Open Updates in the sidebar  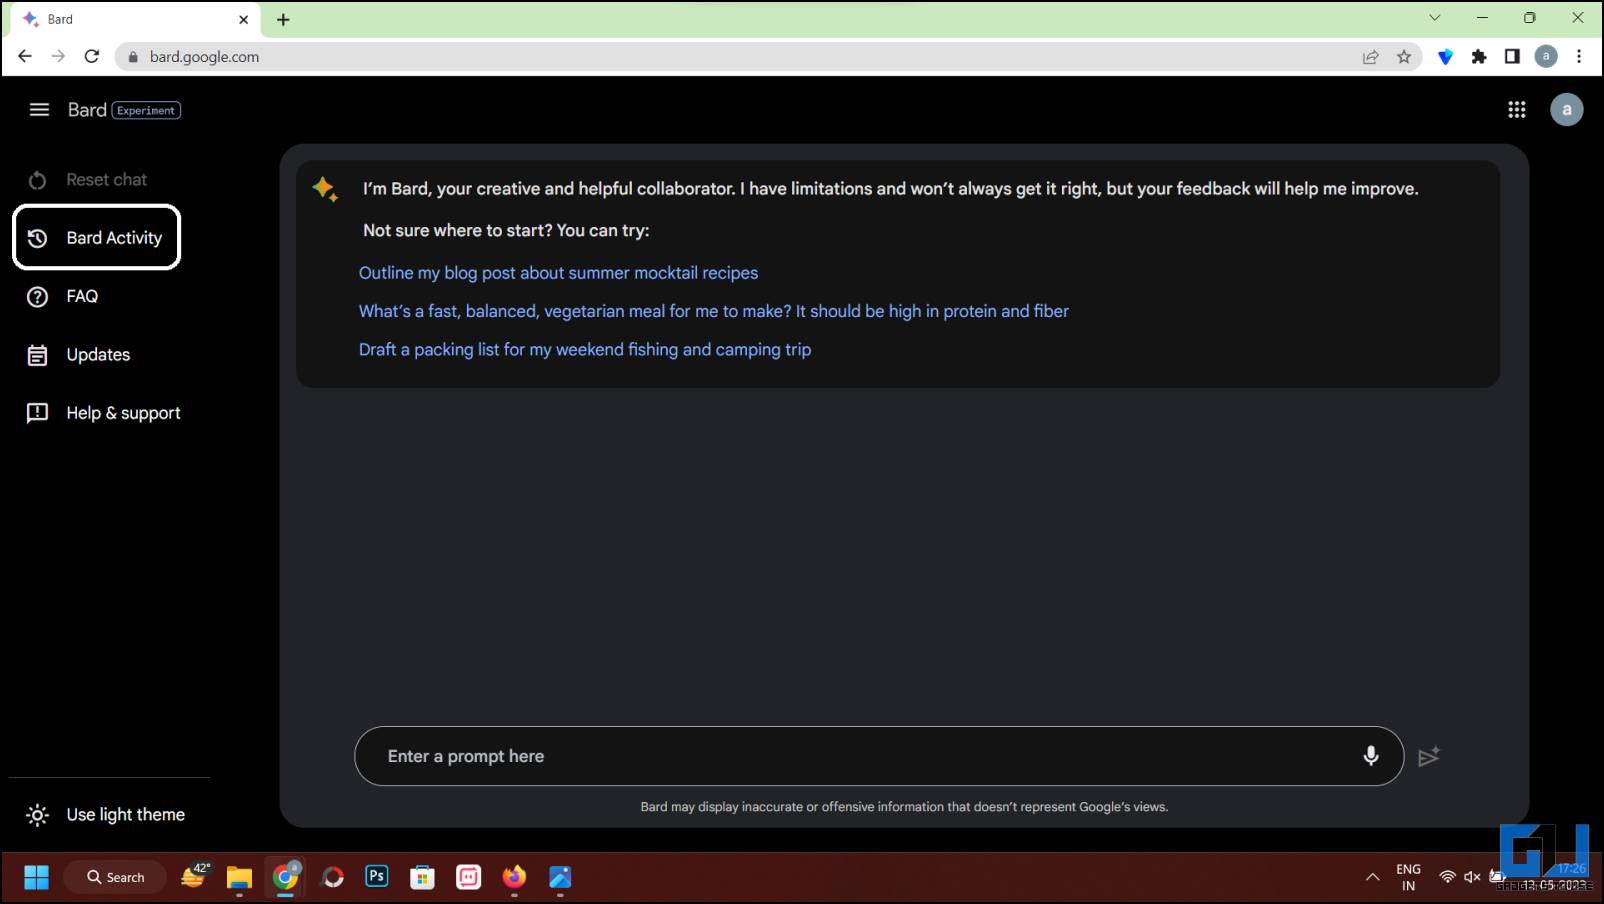(78, 355)
